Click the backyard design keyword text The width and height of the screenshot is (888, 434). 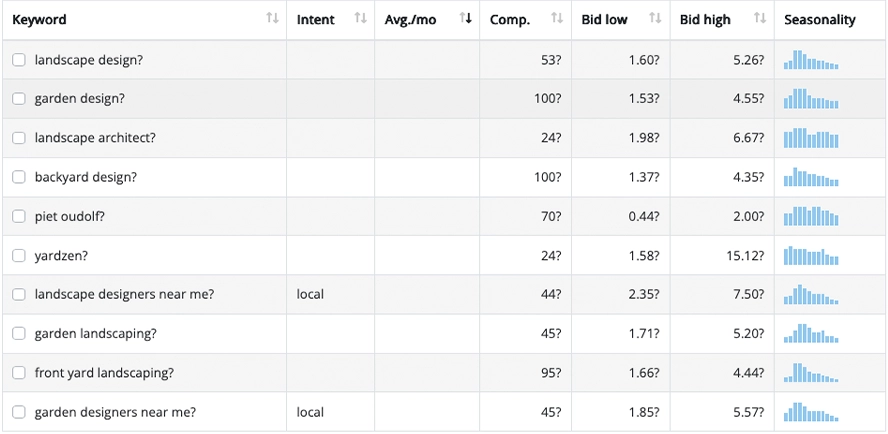click(85, 177)
